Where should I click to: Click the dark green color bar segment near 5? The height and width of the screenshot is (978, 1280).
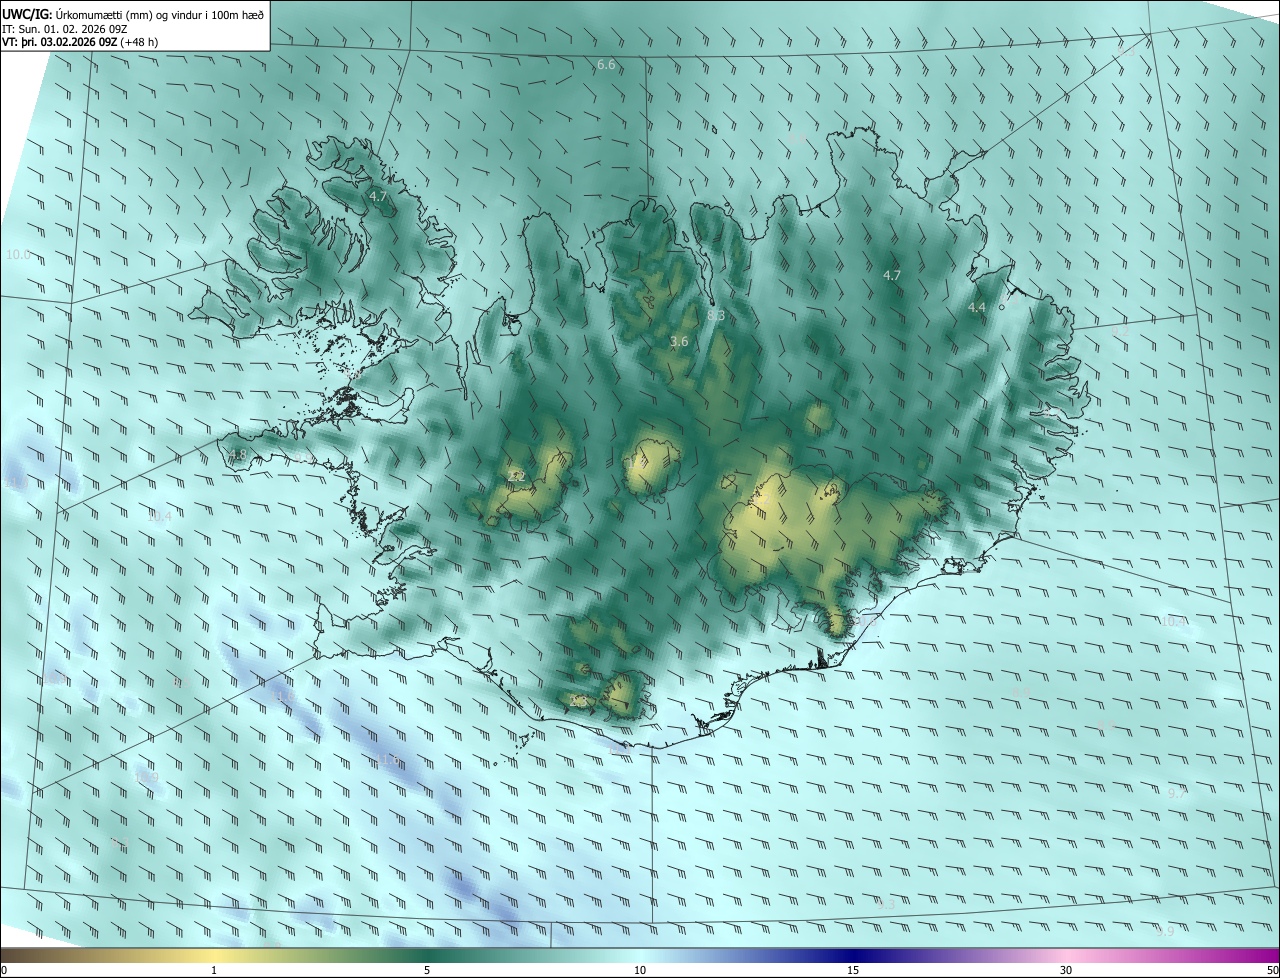pyautogui.click(x=427, y=956)
